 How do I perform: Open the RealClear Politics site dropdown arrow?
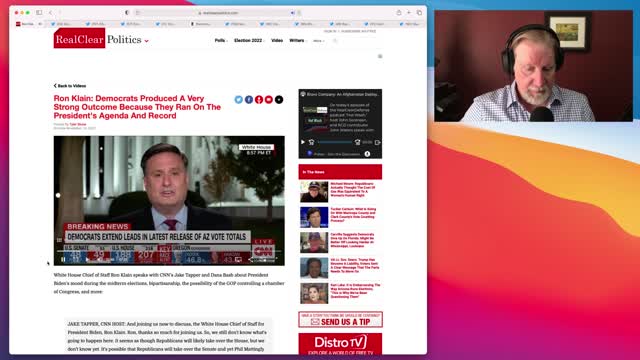point(147,41)
